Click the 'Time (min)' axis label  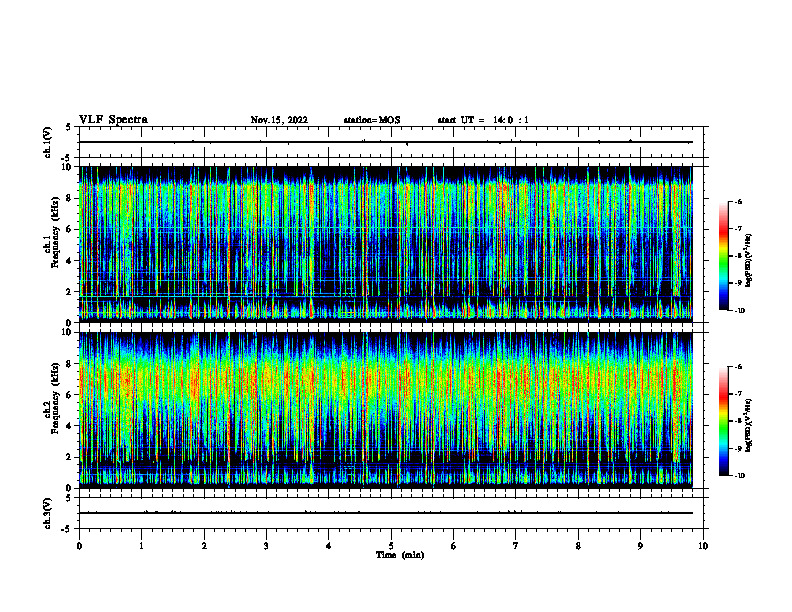tap(400, 555)
